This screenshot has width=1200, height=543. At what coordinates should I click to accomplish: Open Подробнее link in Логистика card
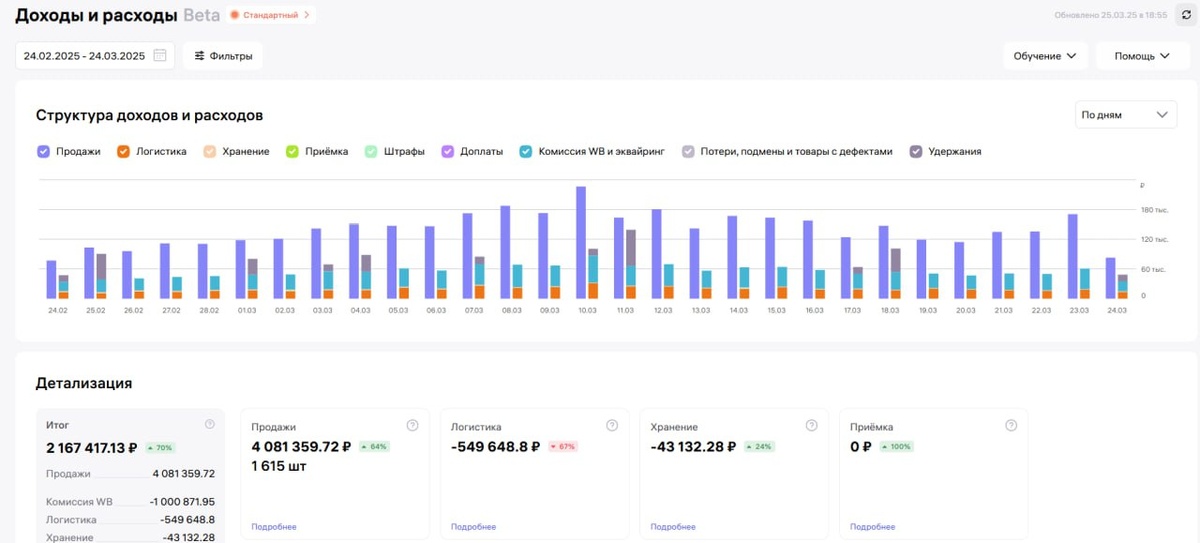coord(473,527)
